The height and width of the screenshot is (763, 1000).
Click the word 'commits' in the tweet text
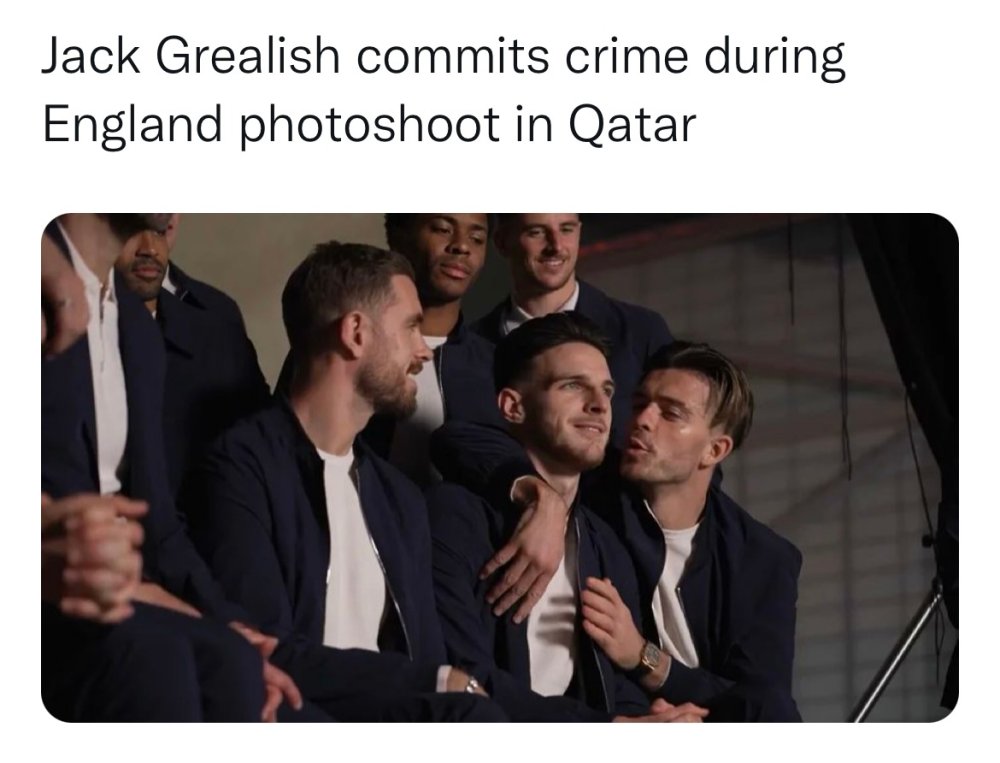pos(453,56)
